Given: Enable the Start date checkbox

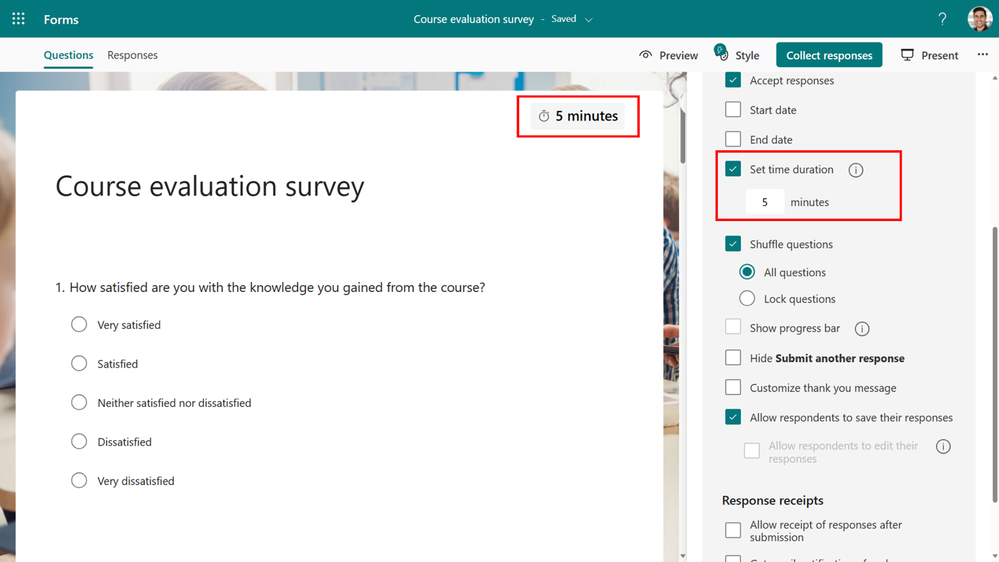Looking at the screenshot, I should 733,110.
